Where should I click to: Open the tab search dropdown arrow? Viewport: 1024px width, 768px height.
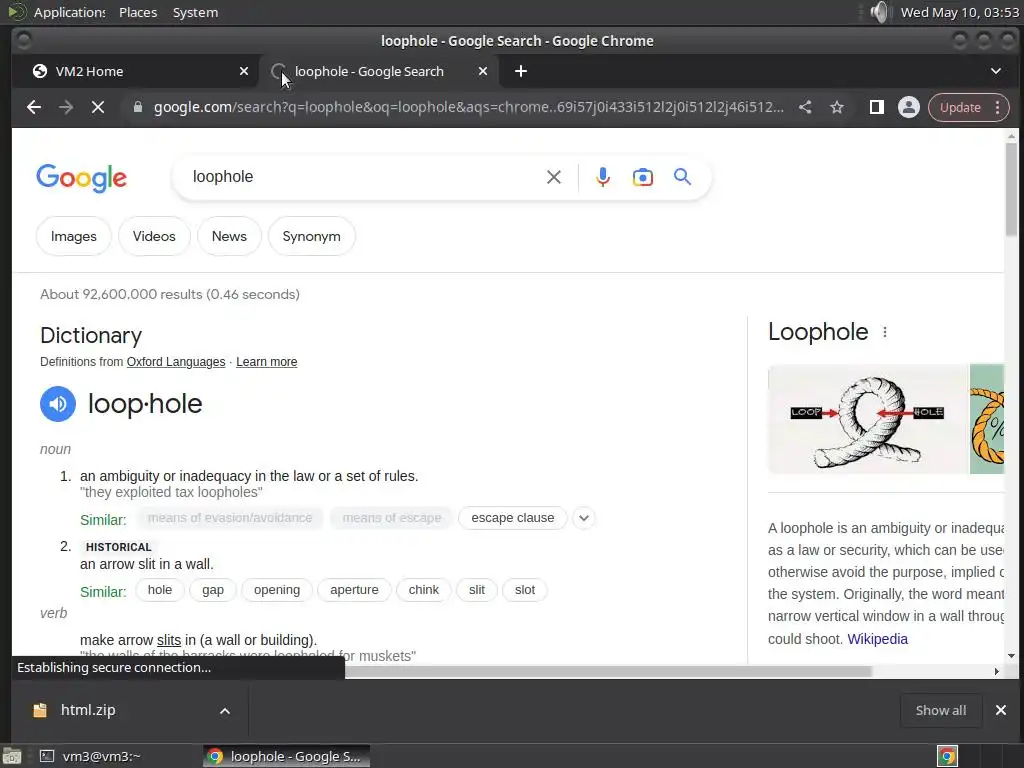click(996, 71)
